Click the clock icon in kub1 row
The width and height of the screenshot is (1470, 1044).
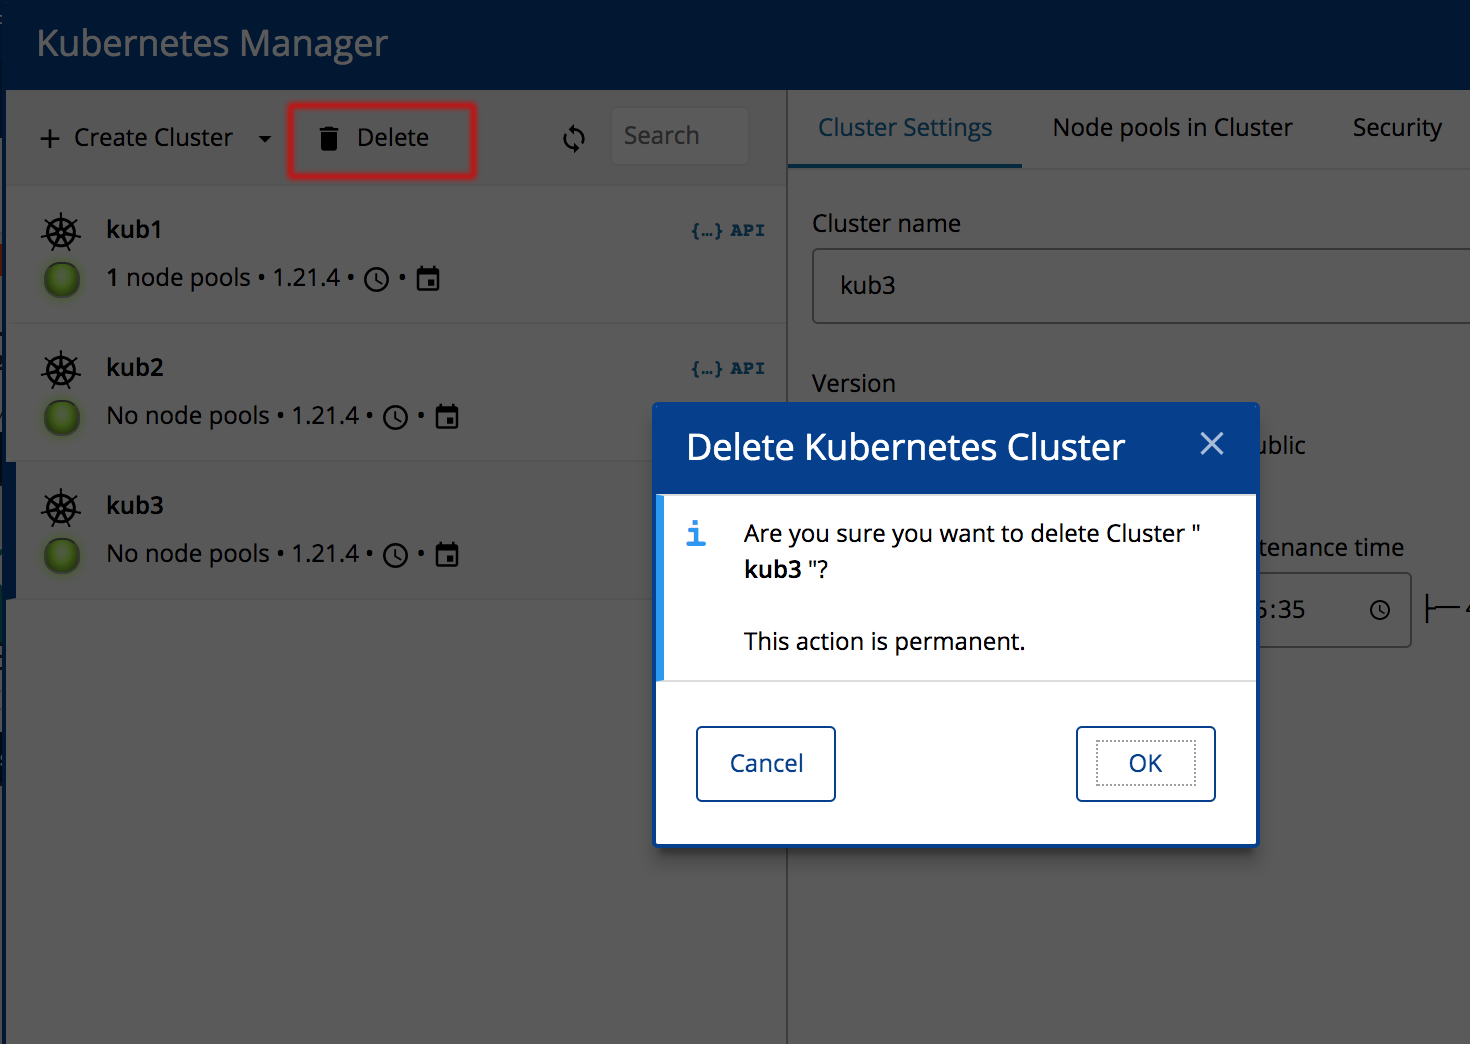pyautogui.click(x=376, y=279)
